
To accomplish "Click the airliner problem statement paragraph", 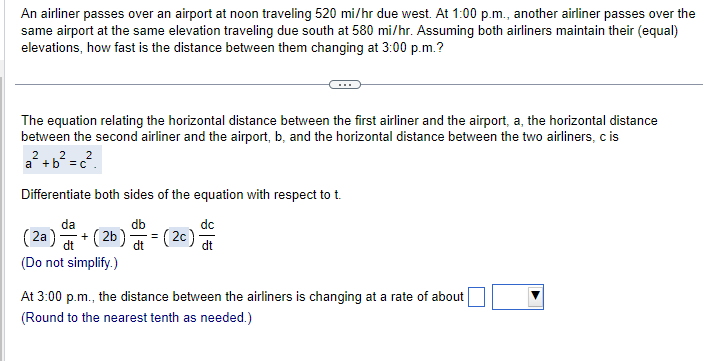I will 358,31.
